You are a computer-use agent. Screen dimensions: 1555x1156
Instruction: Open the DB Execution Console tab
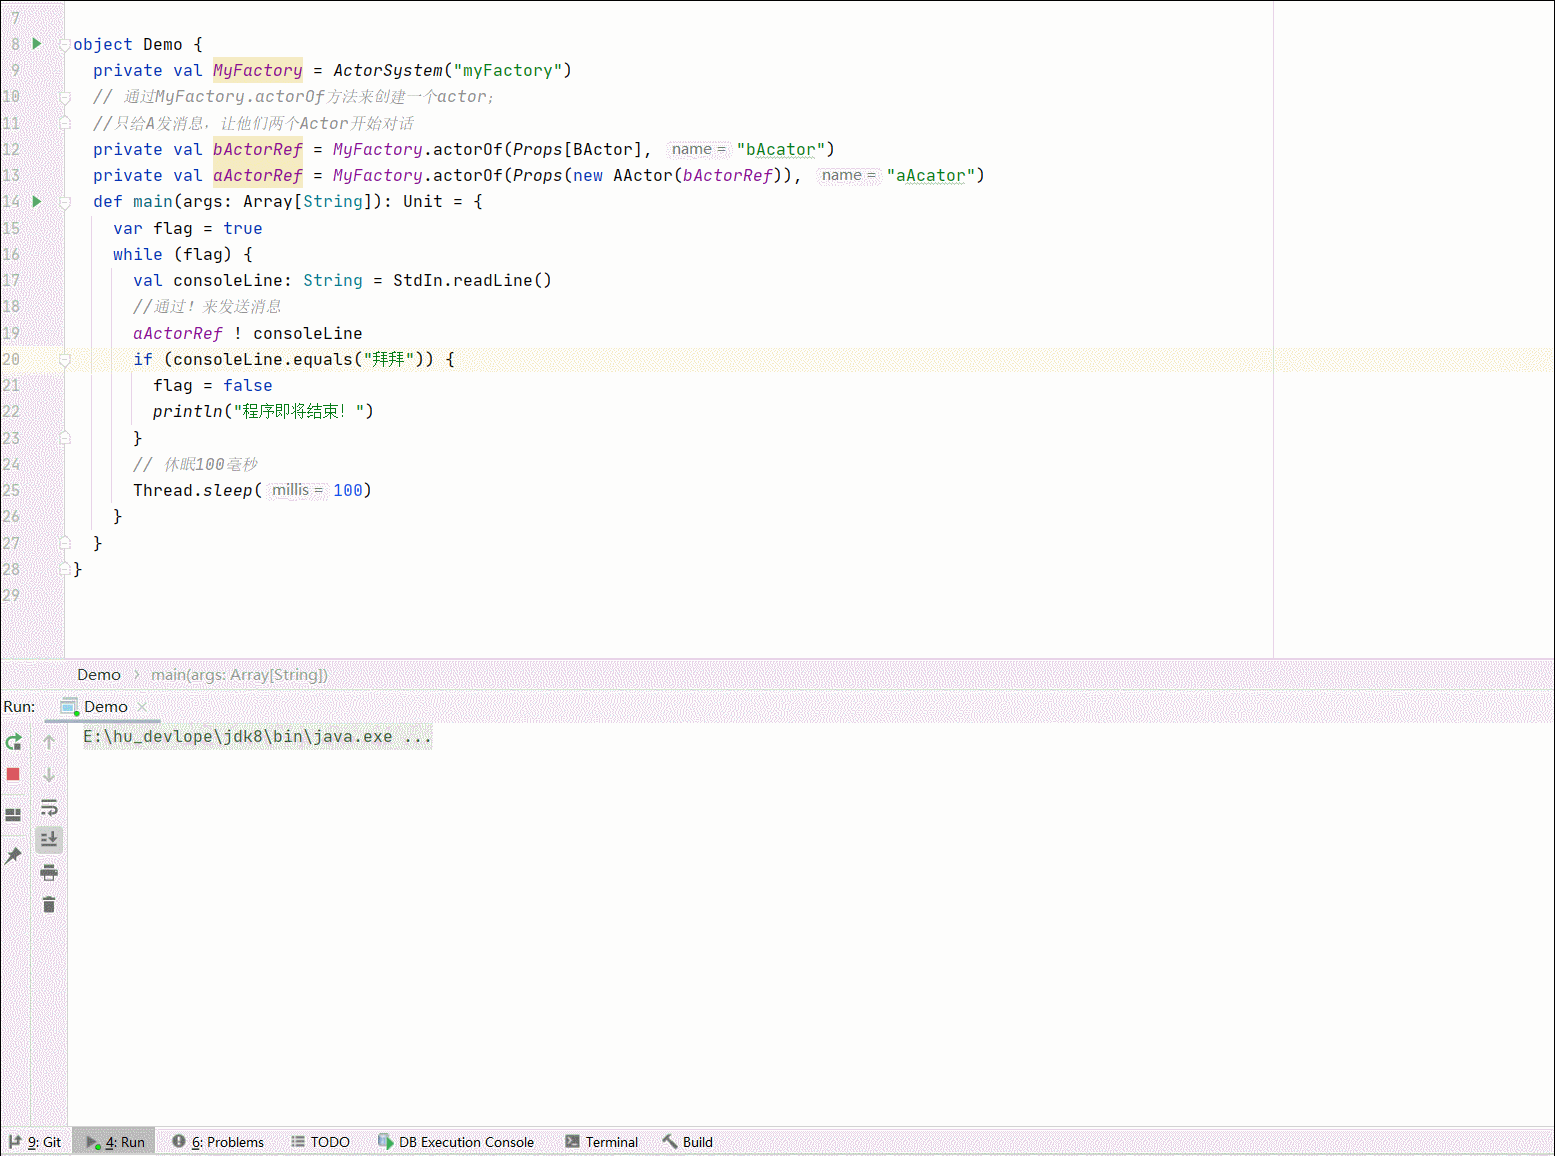pos(456,1142)
